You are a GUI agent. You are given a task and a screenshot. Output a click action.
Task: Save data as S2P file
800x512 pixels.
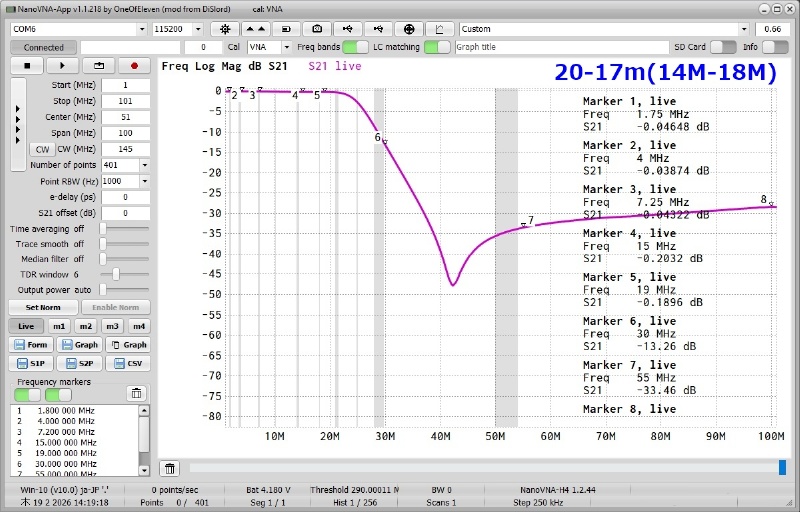(x=81, y=363)
